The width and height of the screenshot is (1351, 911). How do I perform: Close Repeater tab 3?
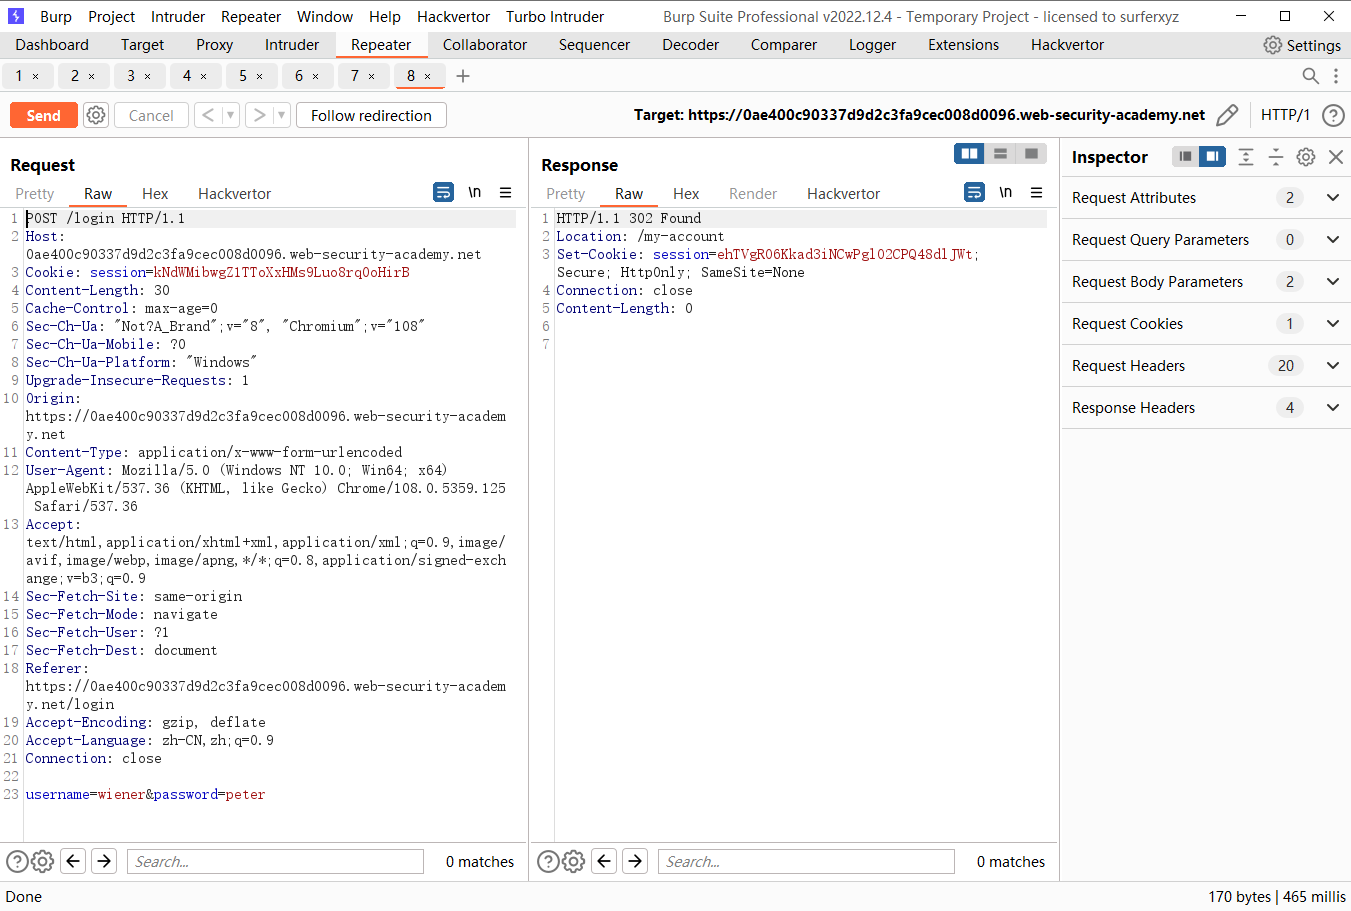pos(148,76)
